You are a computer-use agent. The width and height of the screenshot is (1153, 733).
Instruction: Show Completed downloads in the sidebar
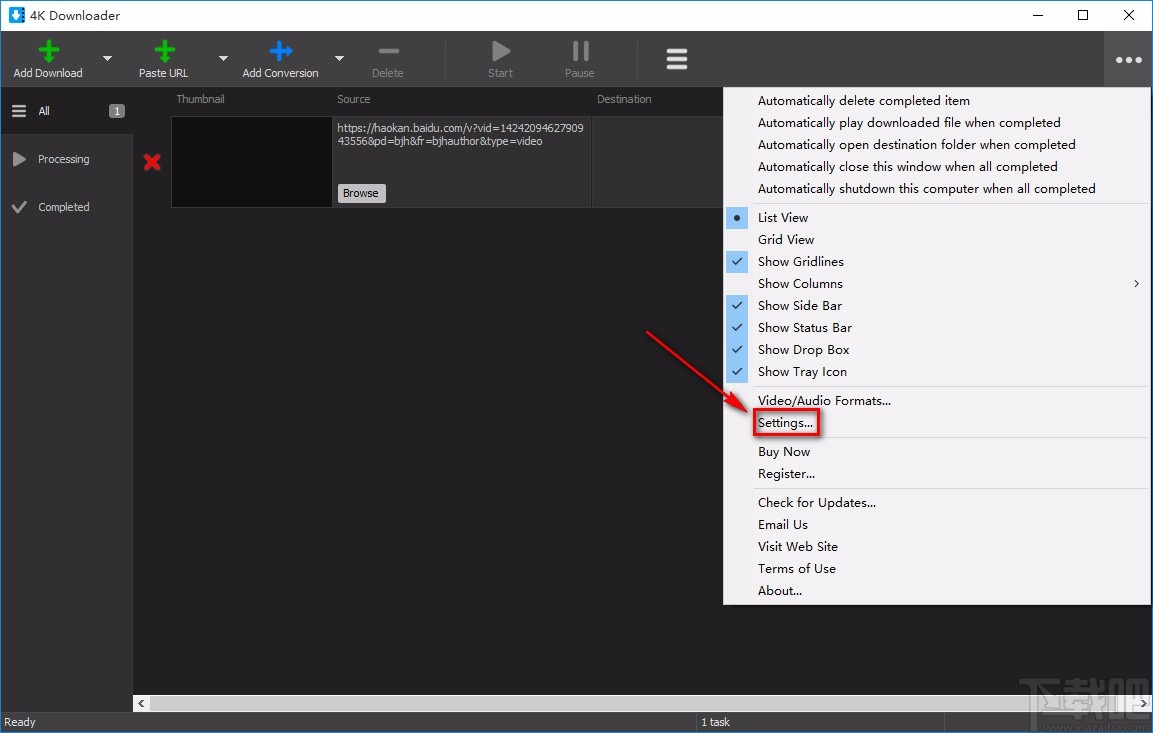point(63,207)
